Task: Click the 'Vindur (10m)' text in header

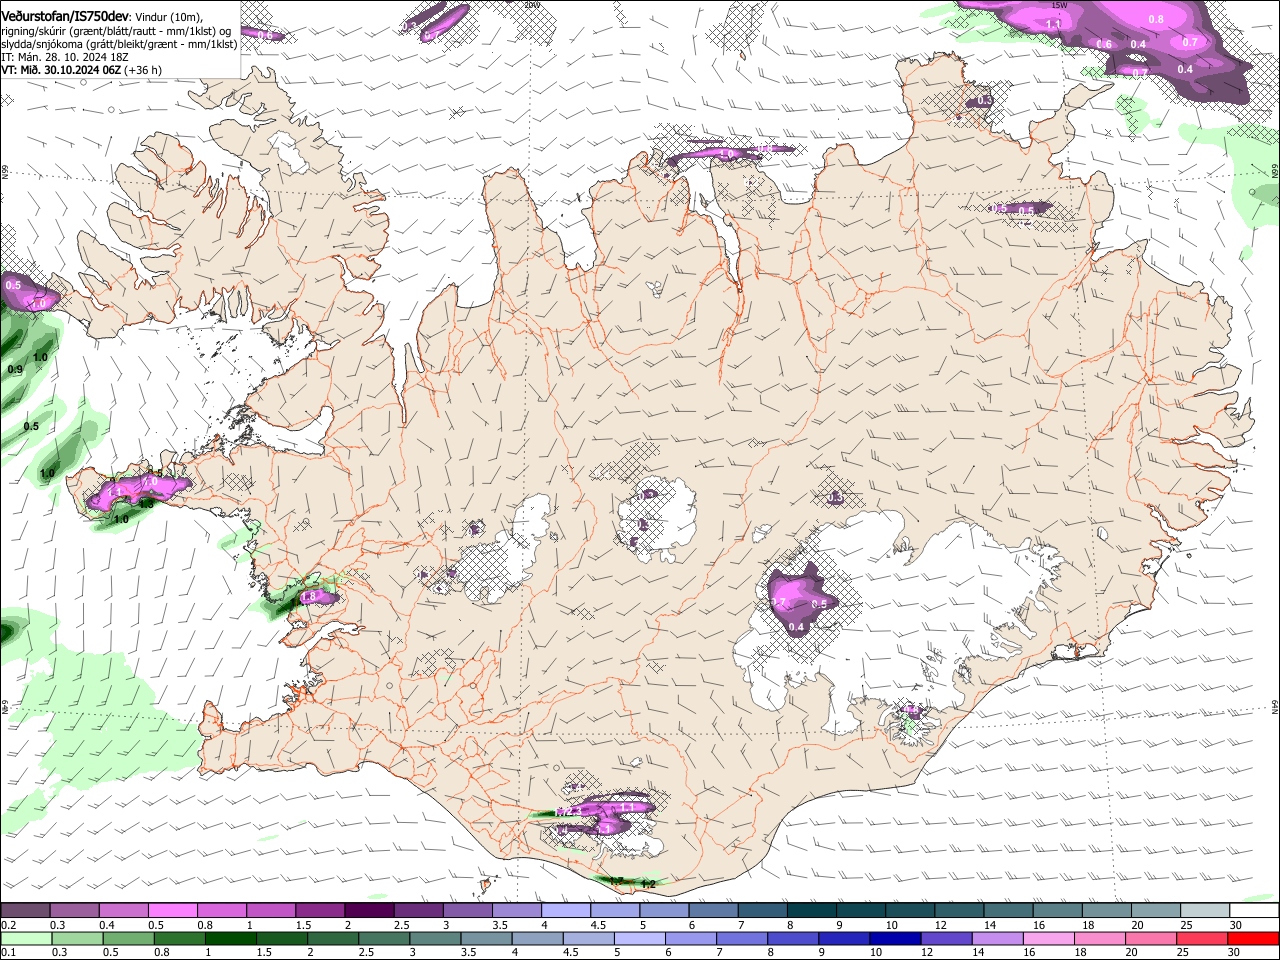Action: tap(168, 17)
